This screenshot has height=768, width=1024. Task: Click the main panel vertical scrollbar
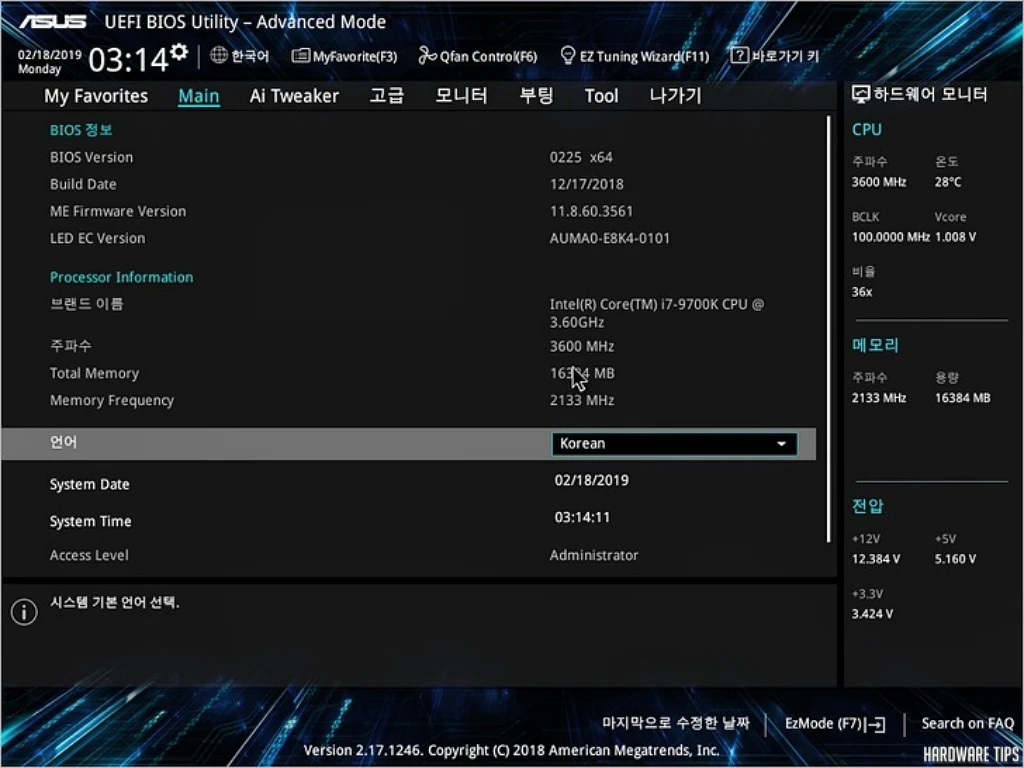click(829, 329)
